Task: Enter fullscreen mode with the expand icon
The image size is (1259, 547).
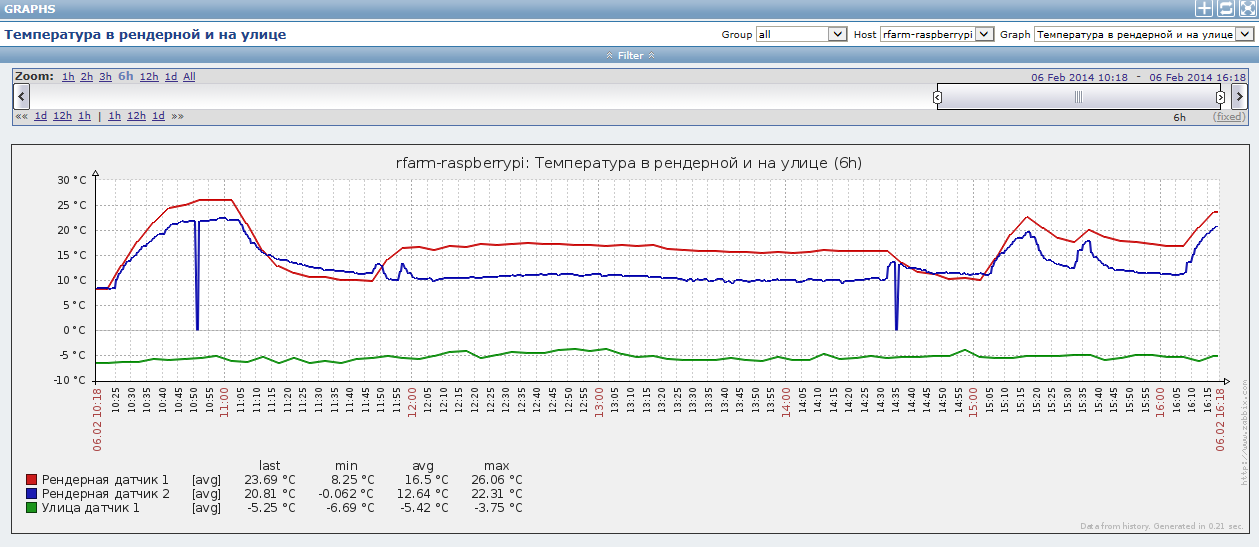Action: pyautogui.click(x=1246, y=8)
